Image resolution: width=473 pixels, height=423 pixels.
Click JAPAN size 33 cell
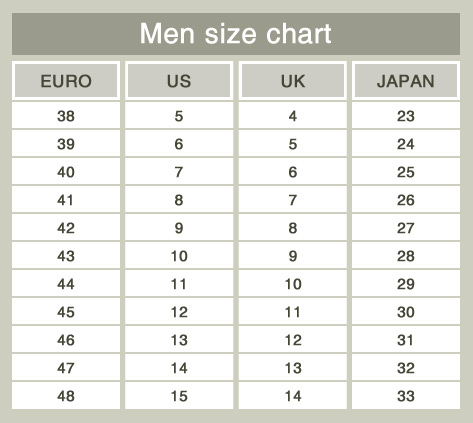406,396
